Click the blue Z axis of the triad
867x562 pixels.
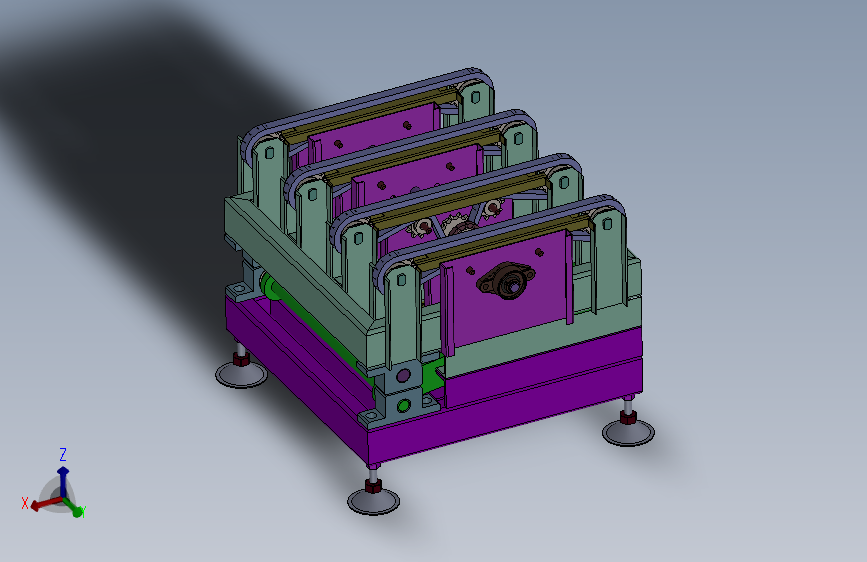pos(62,480)
